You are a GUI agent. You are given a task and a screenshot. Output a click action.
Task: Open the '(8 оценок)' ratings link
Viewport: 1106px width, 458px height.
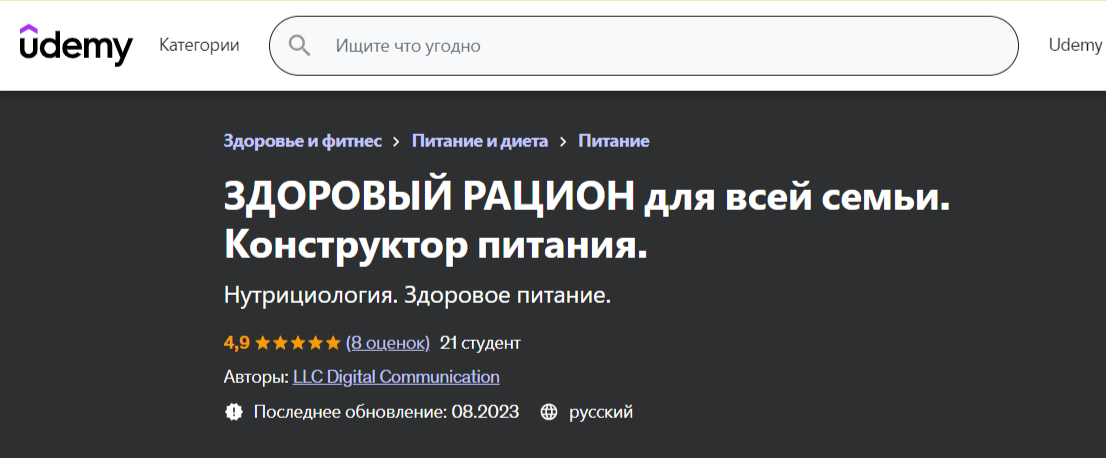(388, 344)
